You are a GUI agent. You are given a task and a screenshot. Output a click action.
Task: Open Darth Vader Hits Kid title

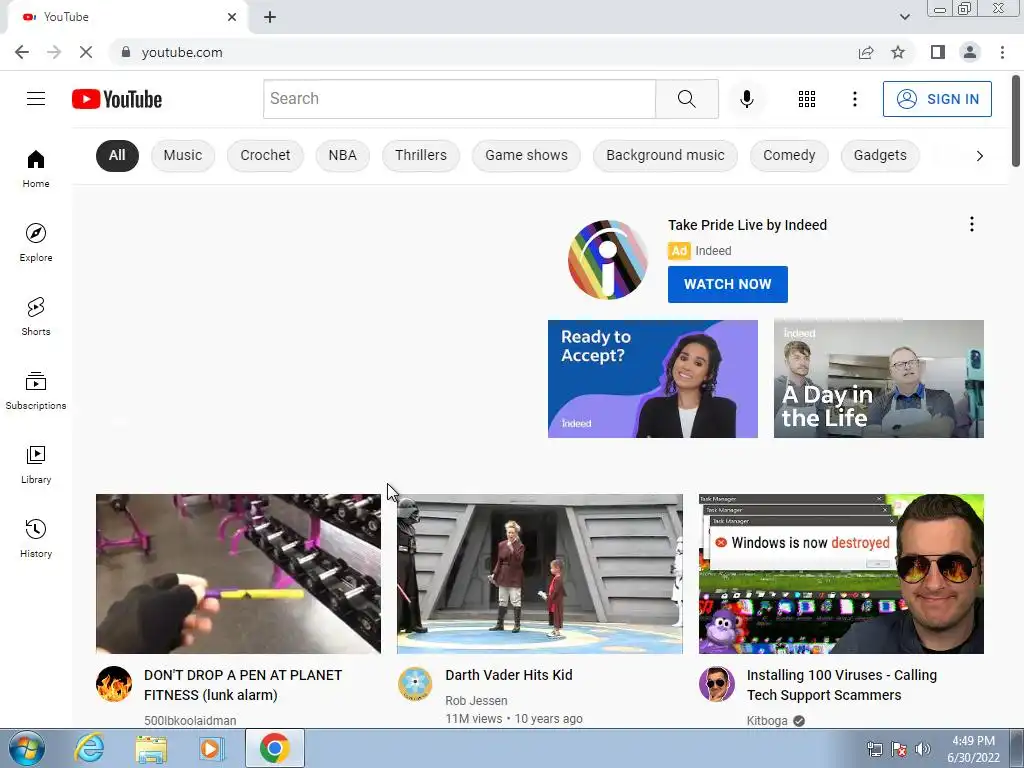tap(509, 675)
